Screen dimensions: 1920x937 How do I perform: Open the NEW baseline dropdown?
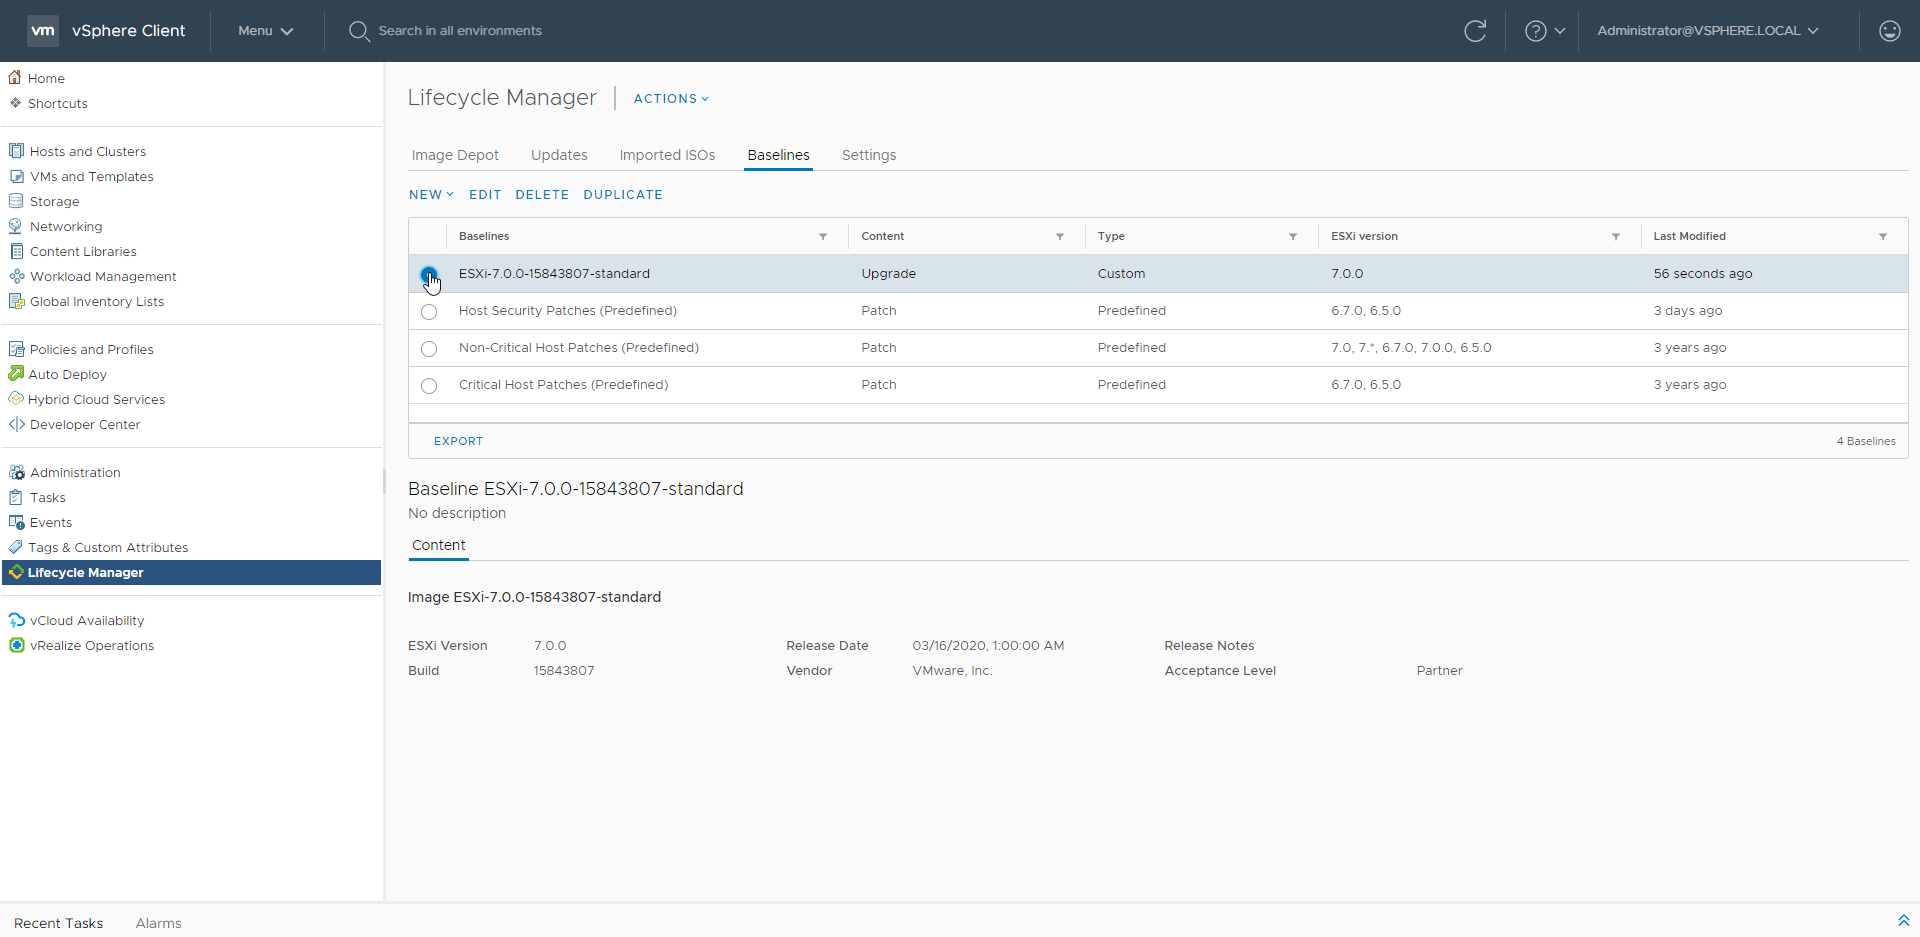tap(431, 195)
